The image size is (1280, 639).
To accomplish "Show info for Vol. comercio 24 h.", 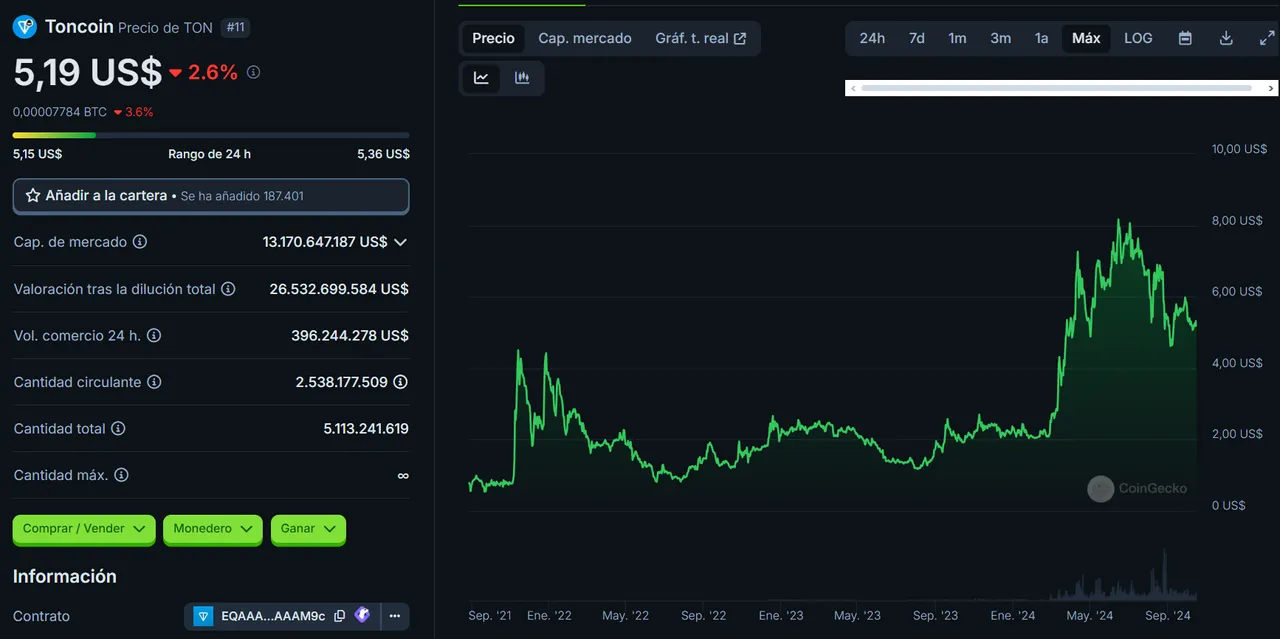I will click(x=154, y=336).
